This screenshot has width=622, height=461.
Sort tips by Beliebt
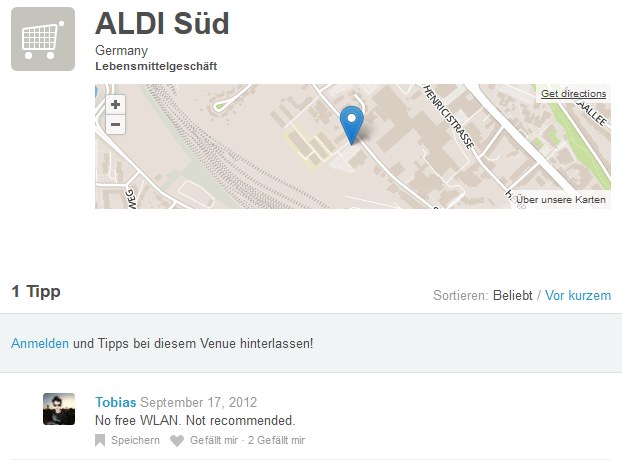click(x=512, y=296)
